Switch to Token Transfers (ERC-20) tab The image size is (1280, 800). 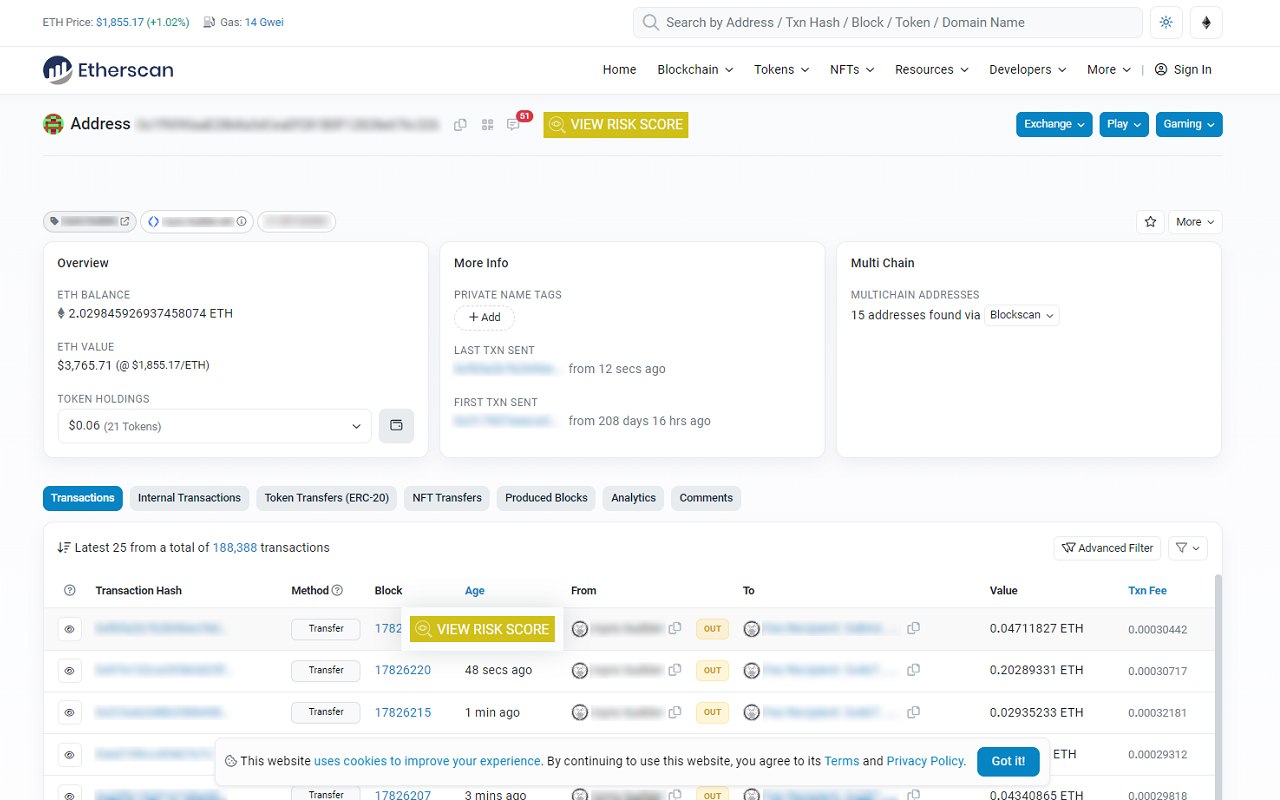[326, 498]
